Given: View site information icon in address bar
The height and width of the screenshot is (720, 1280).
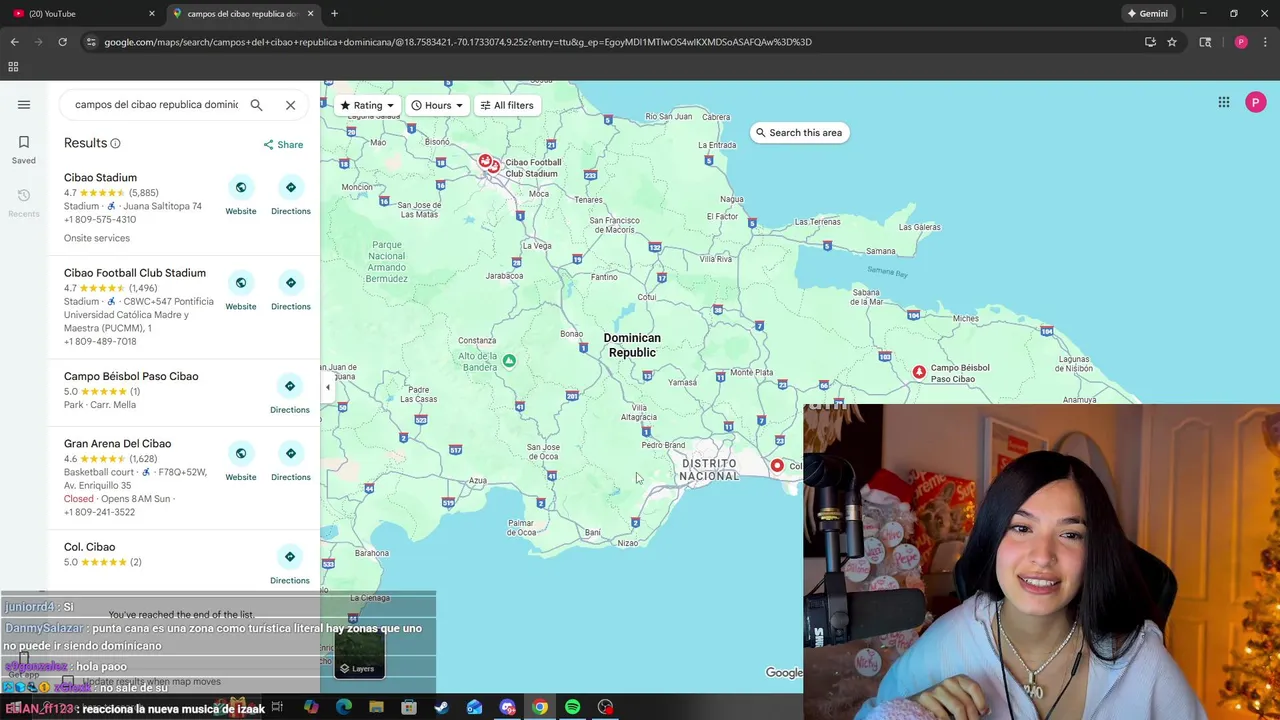Looking at the screenshot, I should 91,42.
